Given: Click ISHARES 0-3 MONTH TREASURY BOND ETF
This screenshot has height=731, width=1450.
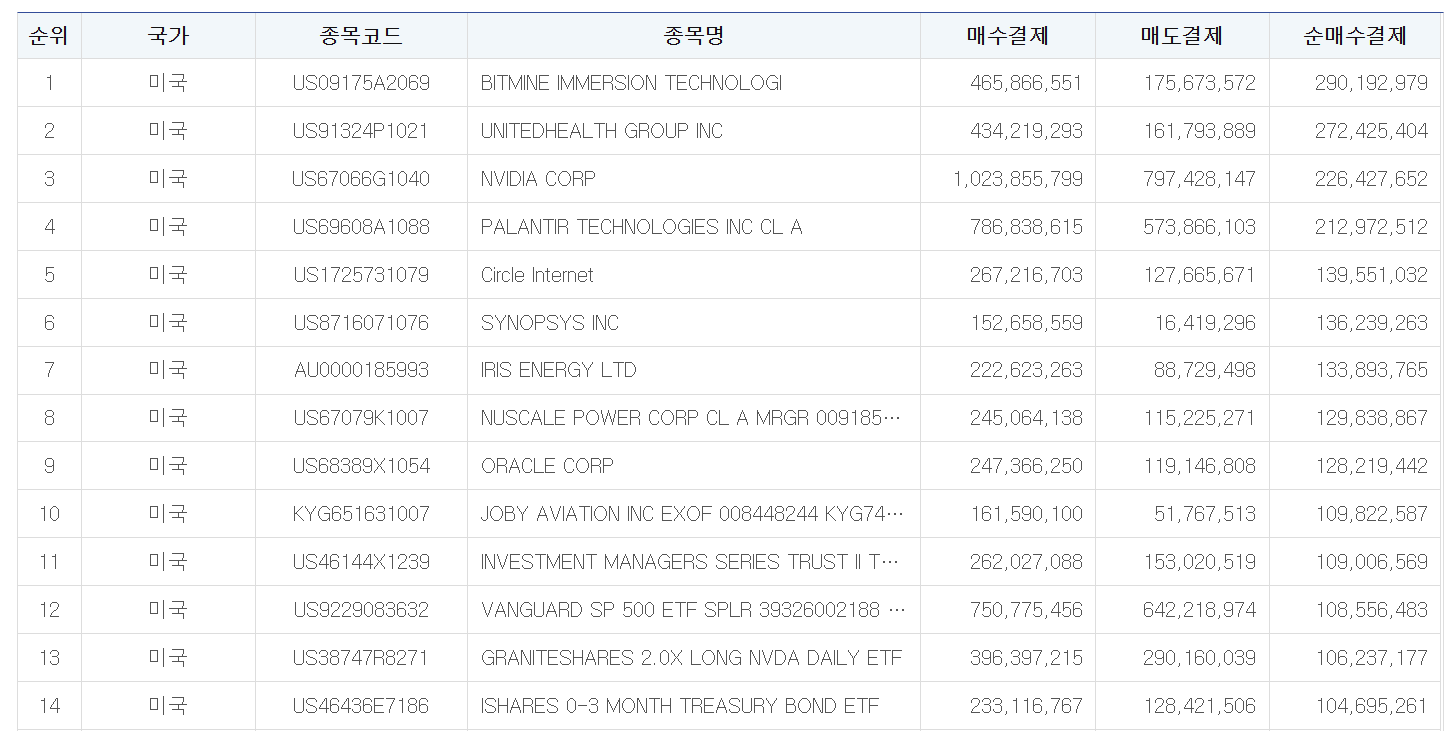Looking at the screenshot, I should [x=680, y=706].
